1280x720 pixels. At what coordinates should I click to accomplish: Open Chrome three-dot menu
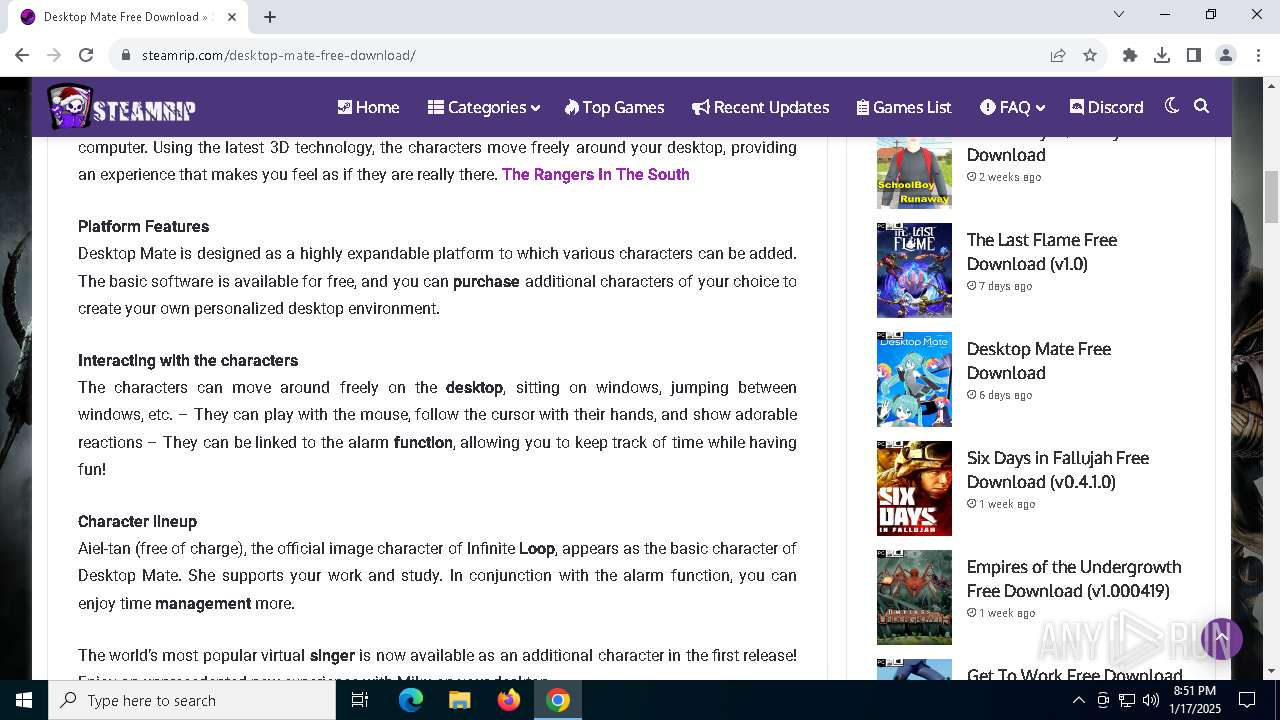tap(1257, 55)
